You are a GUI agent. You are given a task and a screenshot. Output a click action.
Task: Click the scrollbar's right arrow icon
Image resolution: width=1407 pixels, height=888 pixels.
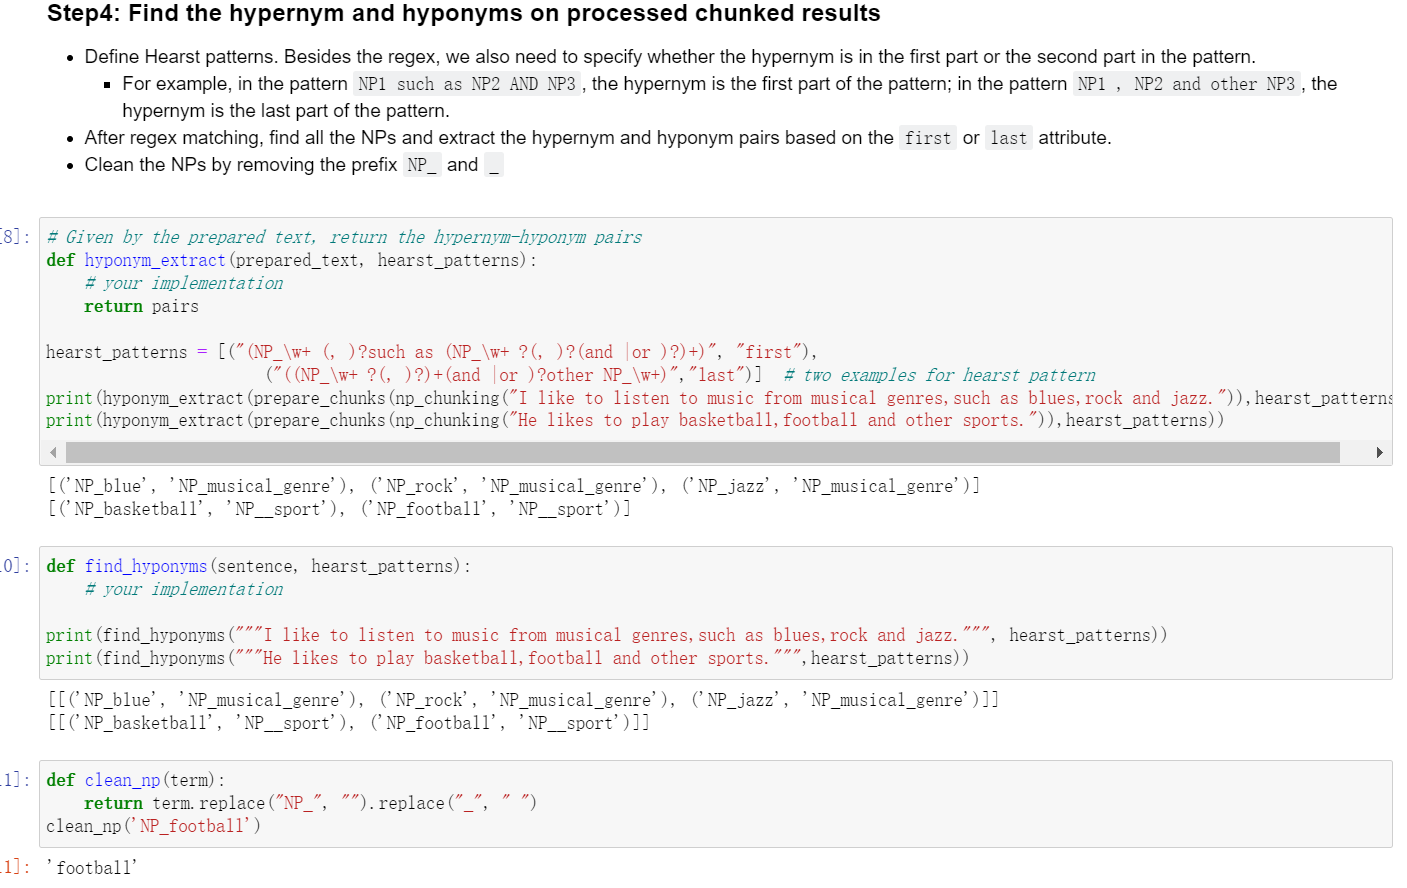pyautogui.click(x=1380, y=452)
